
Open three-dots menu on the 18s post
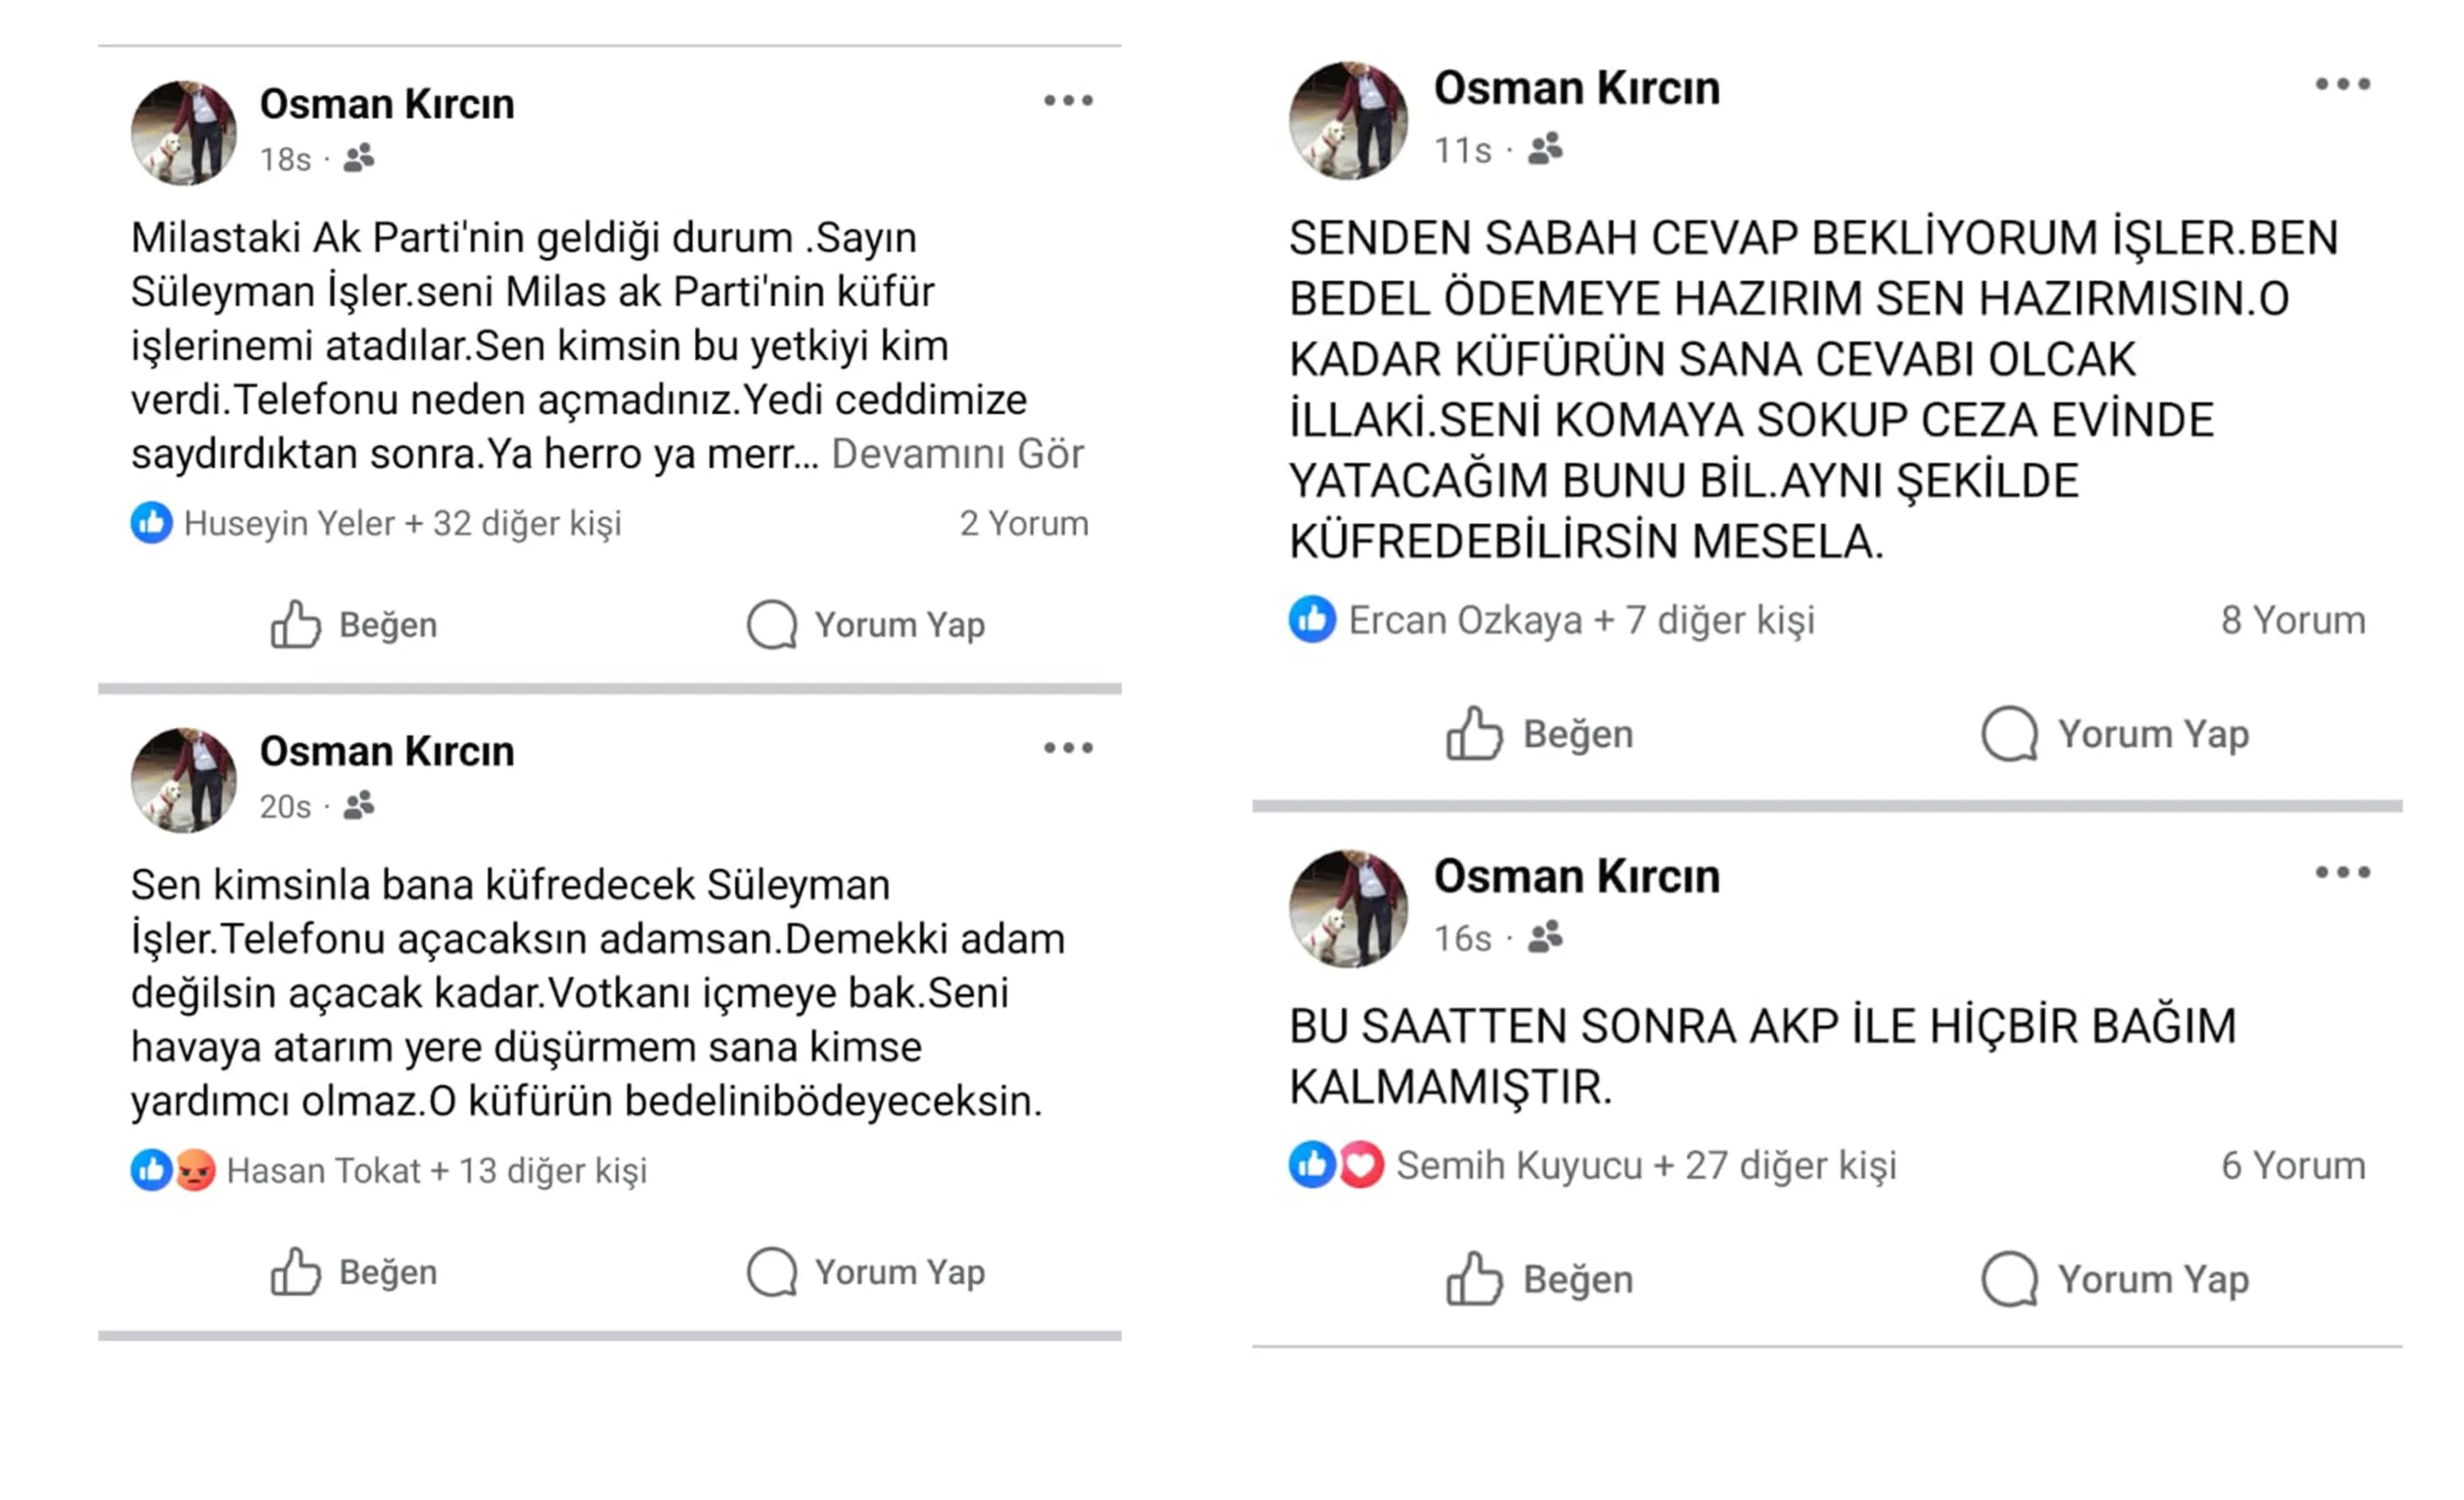(x=1068, y=101)
